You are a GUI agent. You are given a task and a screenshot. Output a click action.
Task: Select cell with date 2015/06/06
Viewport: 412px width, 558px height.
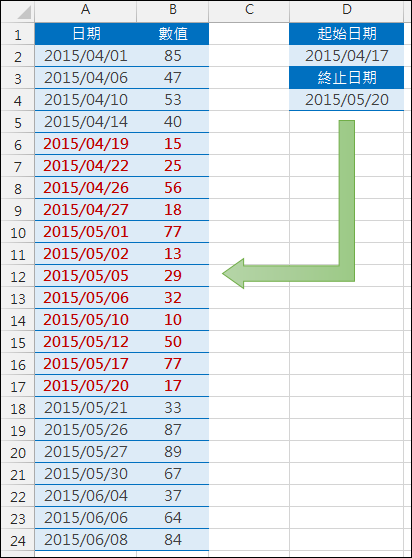coord(85,518)
